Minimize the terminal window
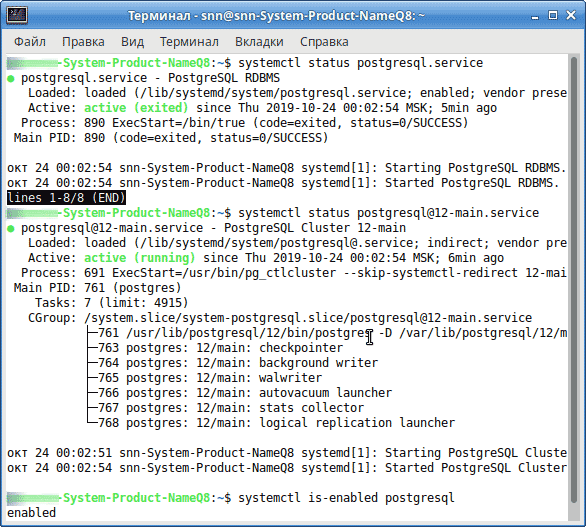The width and height of the screenshot is (586, 527). 535,16
